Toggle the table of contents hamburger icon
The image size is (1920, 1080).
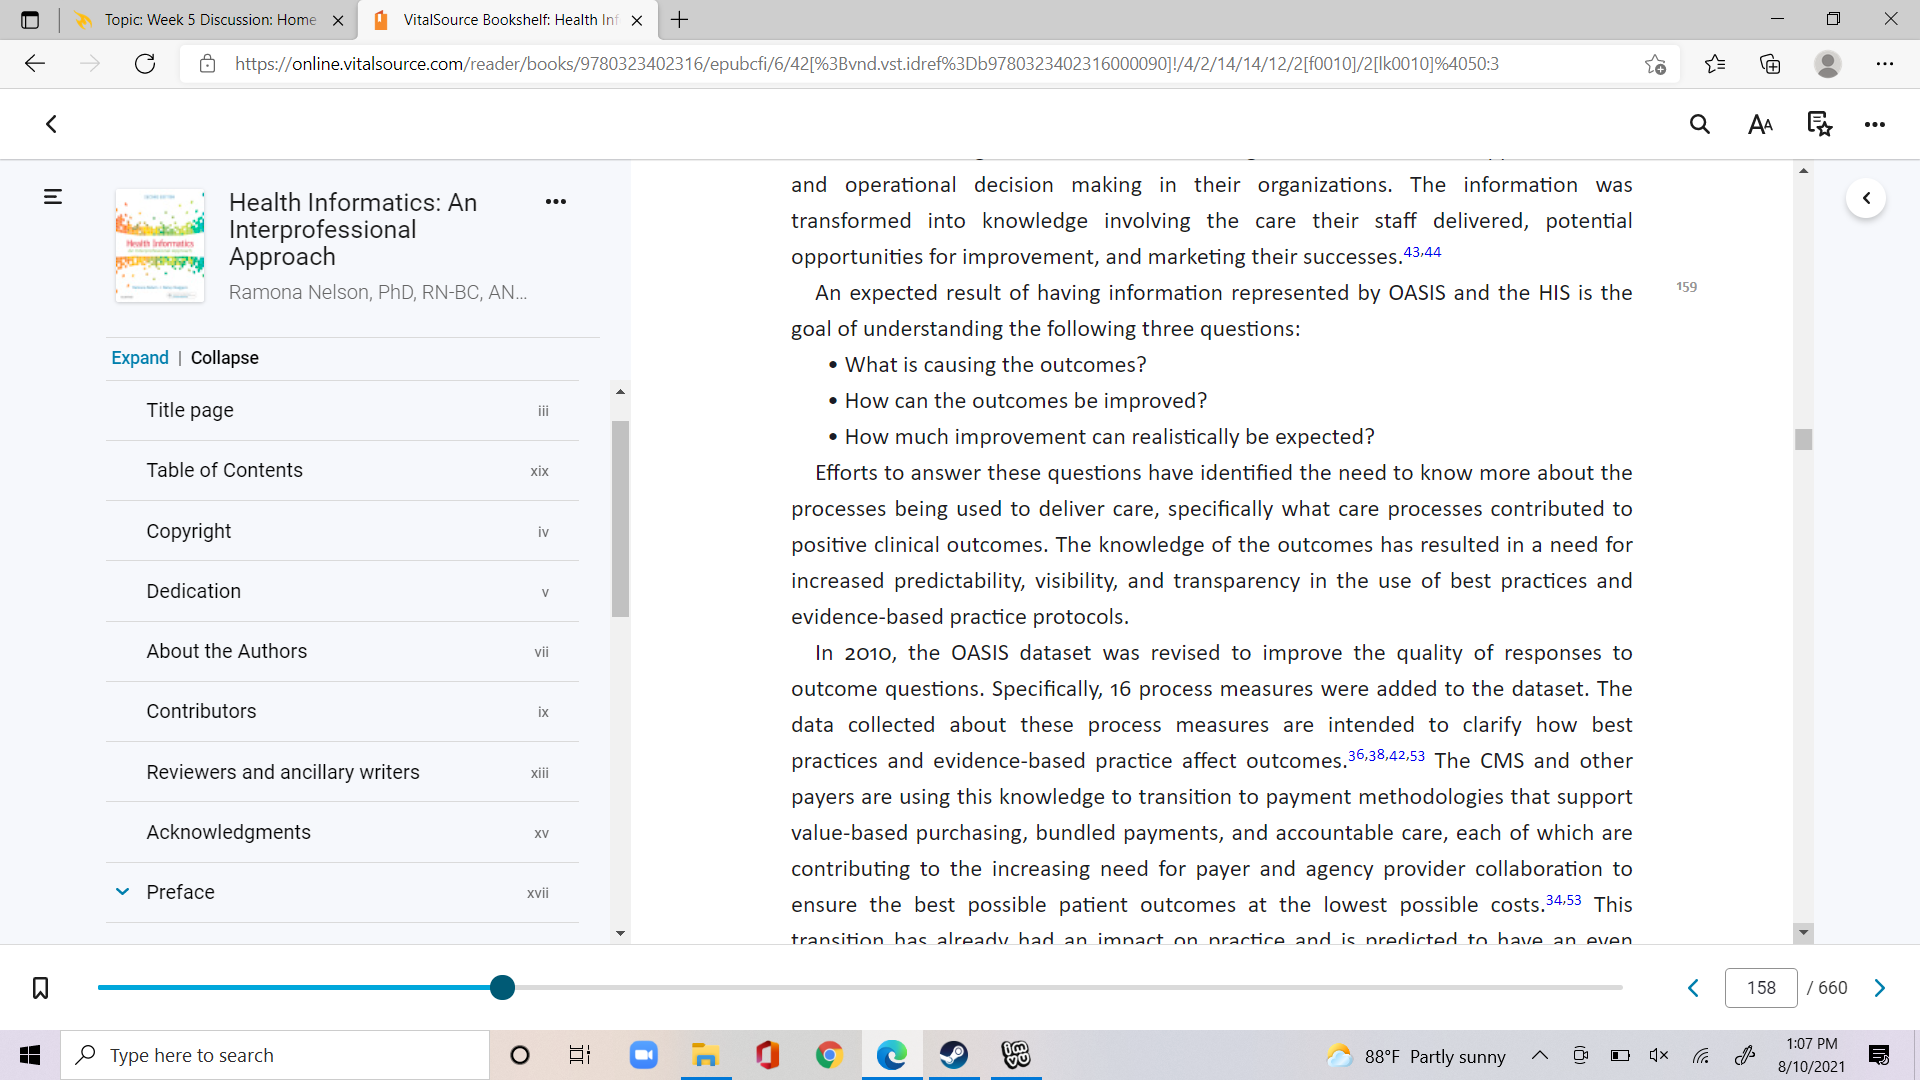coord(53,197)
